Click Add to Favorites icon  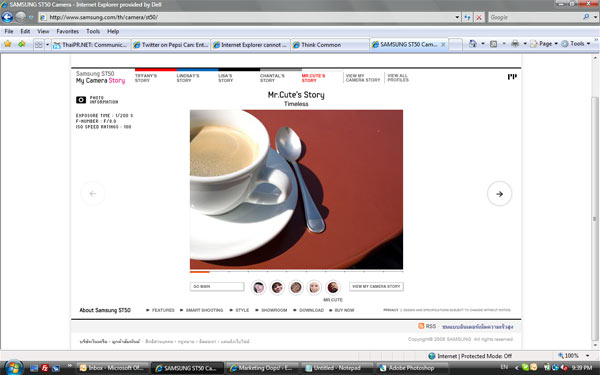21,44
